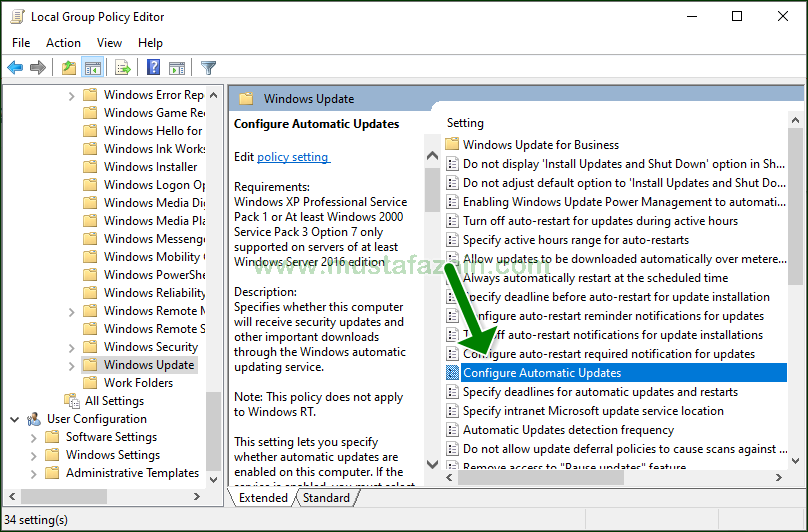
Task: Expand Software Settings under User Configuration
Action: click(x=33, y=438)
